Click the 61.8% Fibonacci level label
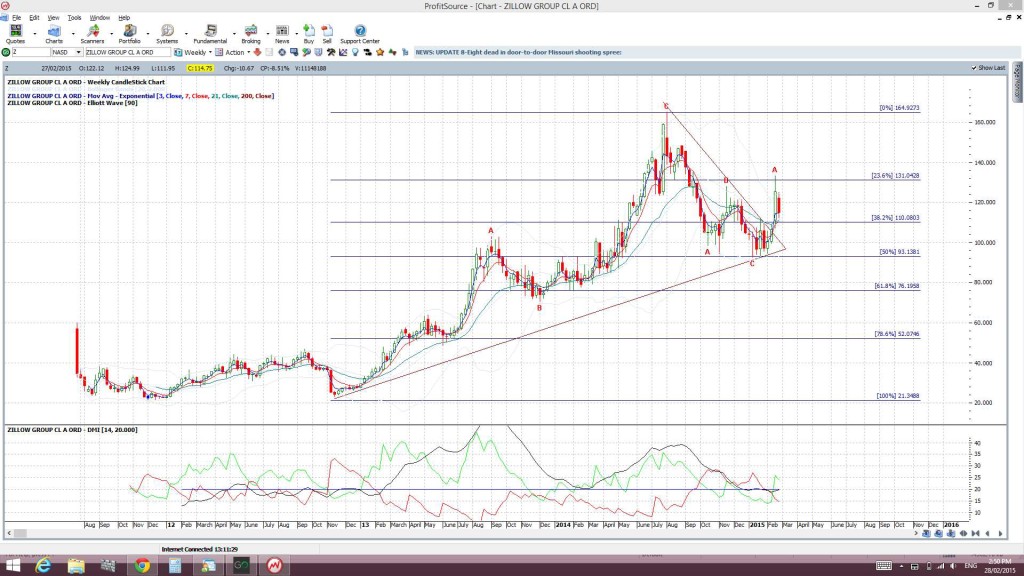Image resolution: width=1024 pixels, height=576 pixels. coord(897,286)
